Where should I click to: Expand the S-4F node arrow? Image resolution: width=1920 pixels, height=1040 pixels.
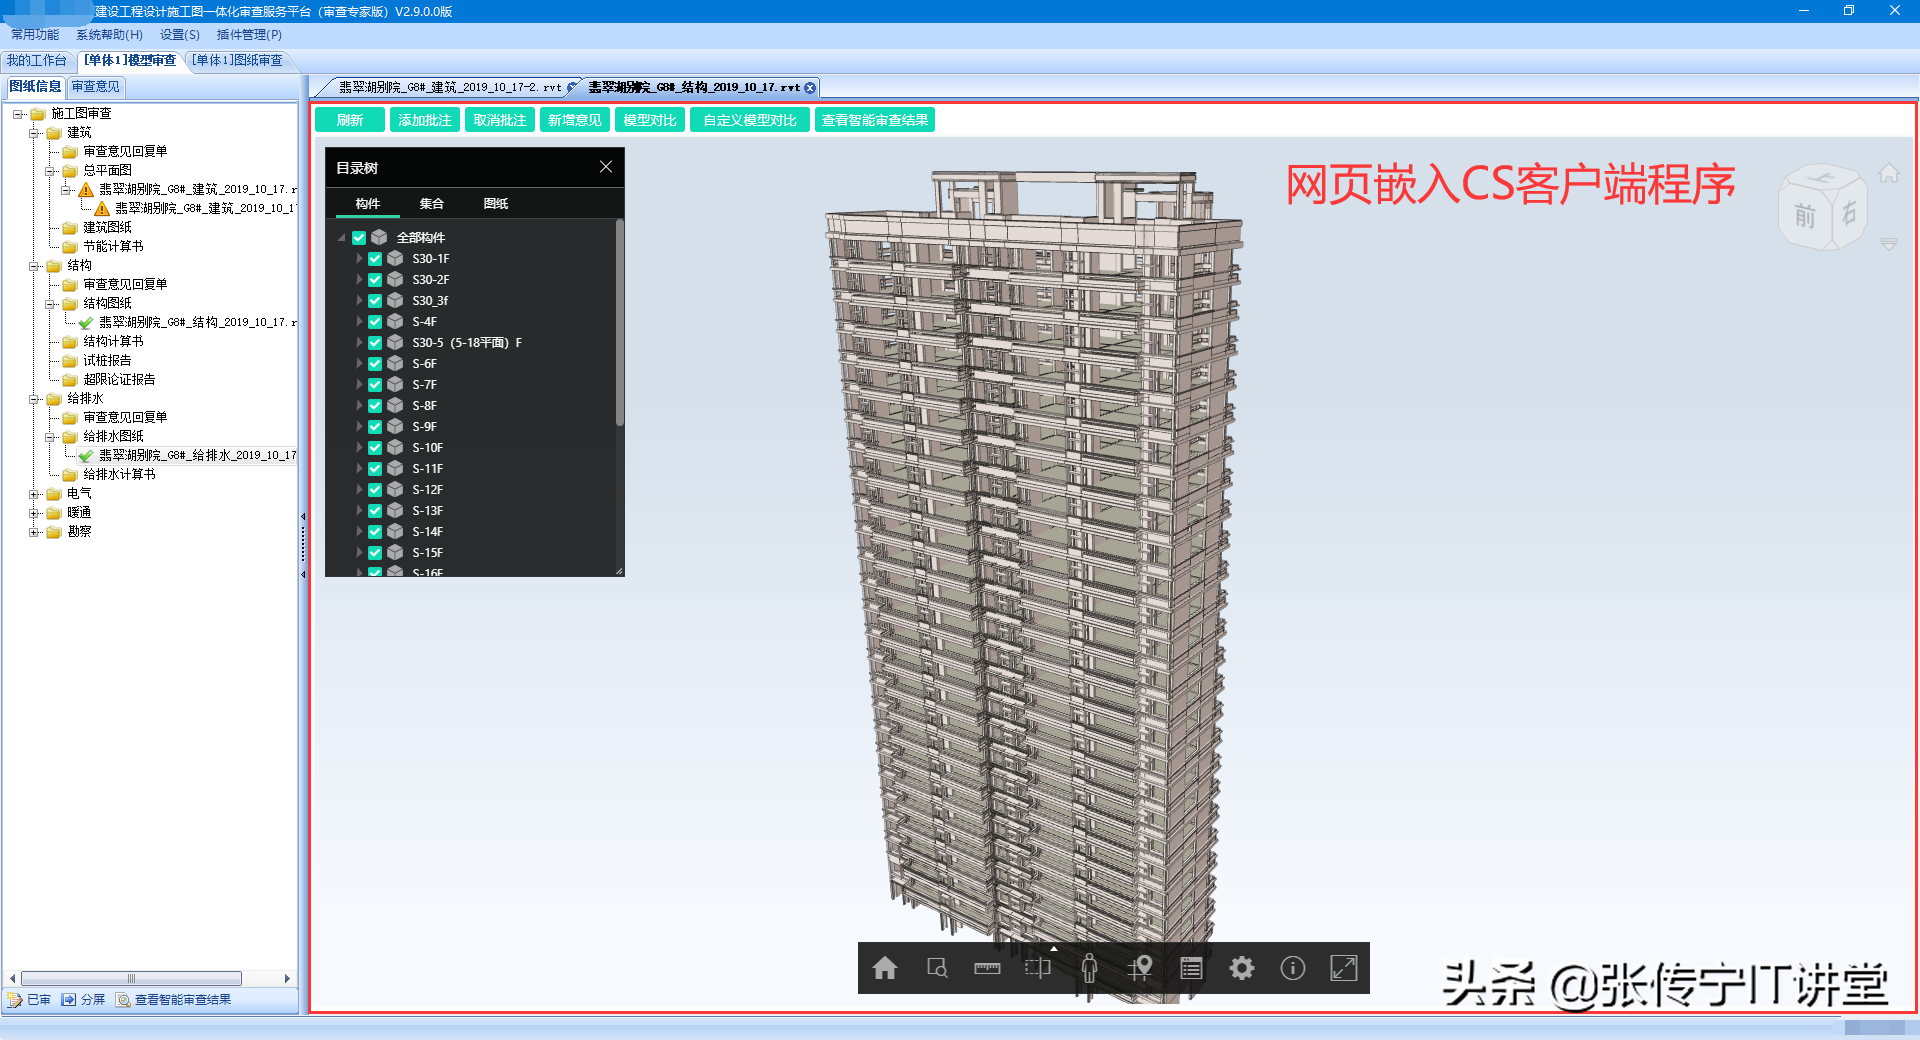(x=359, y=322)
